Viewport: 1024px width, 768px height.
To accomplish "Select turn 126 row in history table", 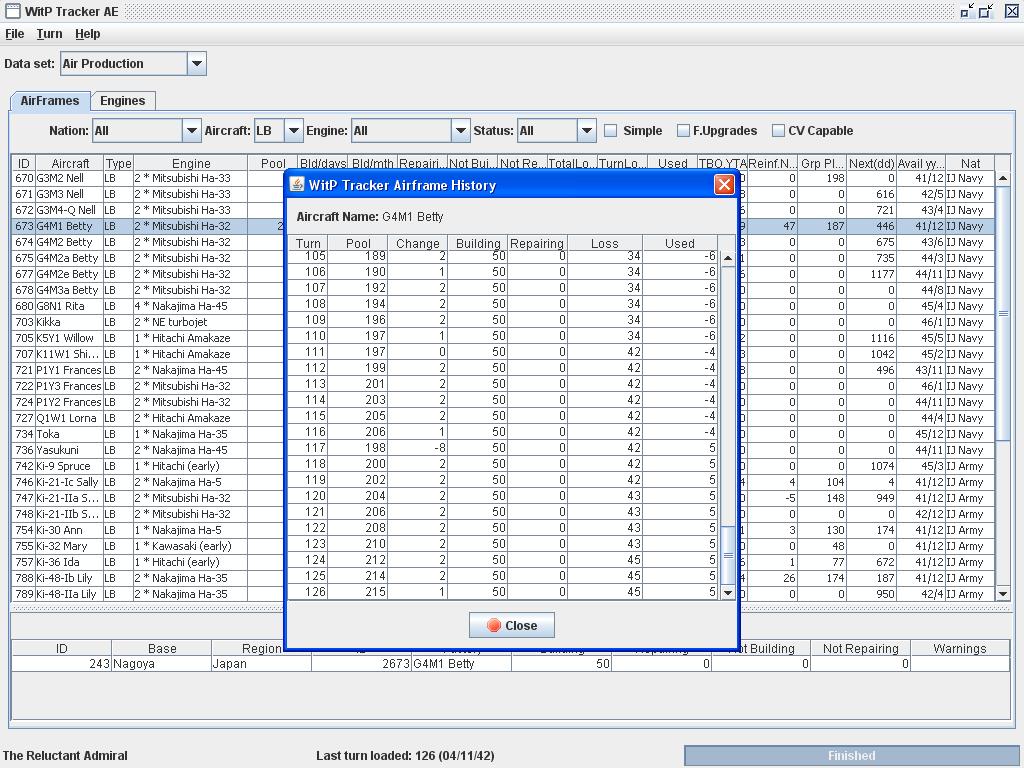I will pyautogui.click(x=503, y=592).
